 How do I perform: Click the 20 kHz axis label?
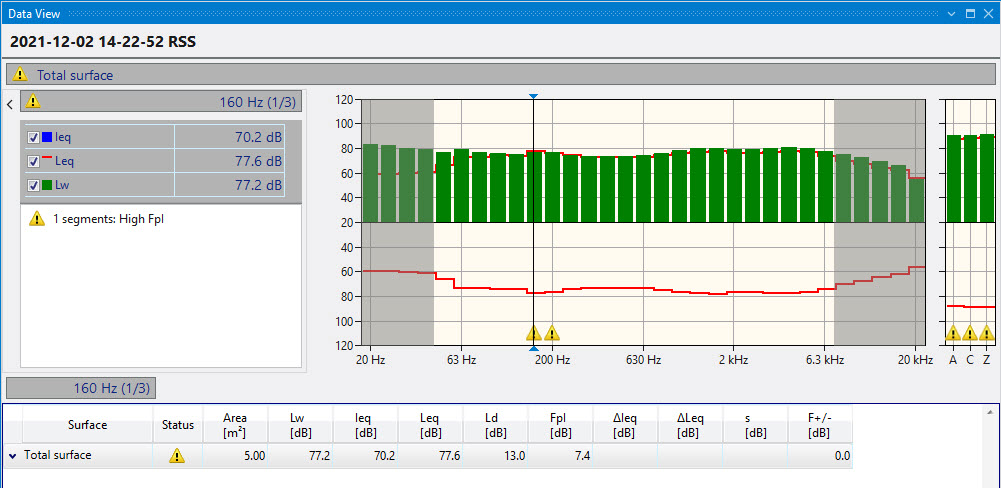point(915,360)
